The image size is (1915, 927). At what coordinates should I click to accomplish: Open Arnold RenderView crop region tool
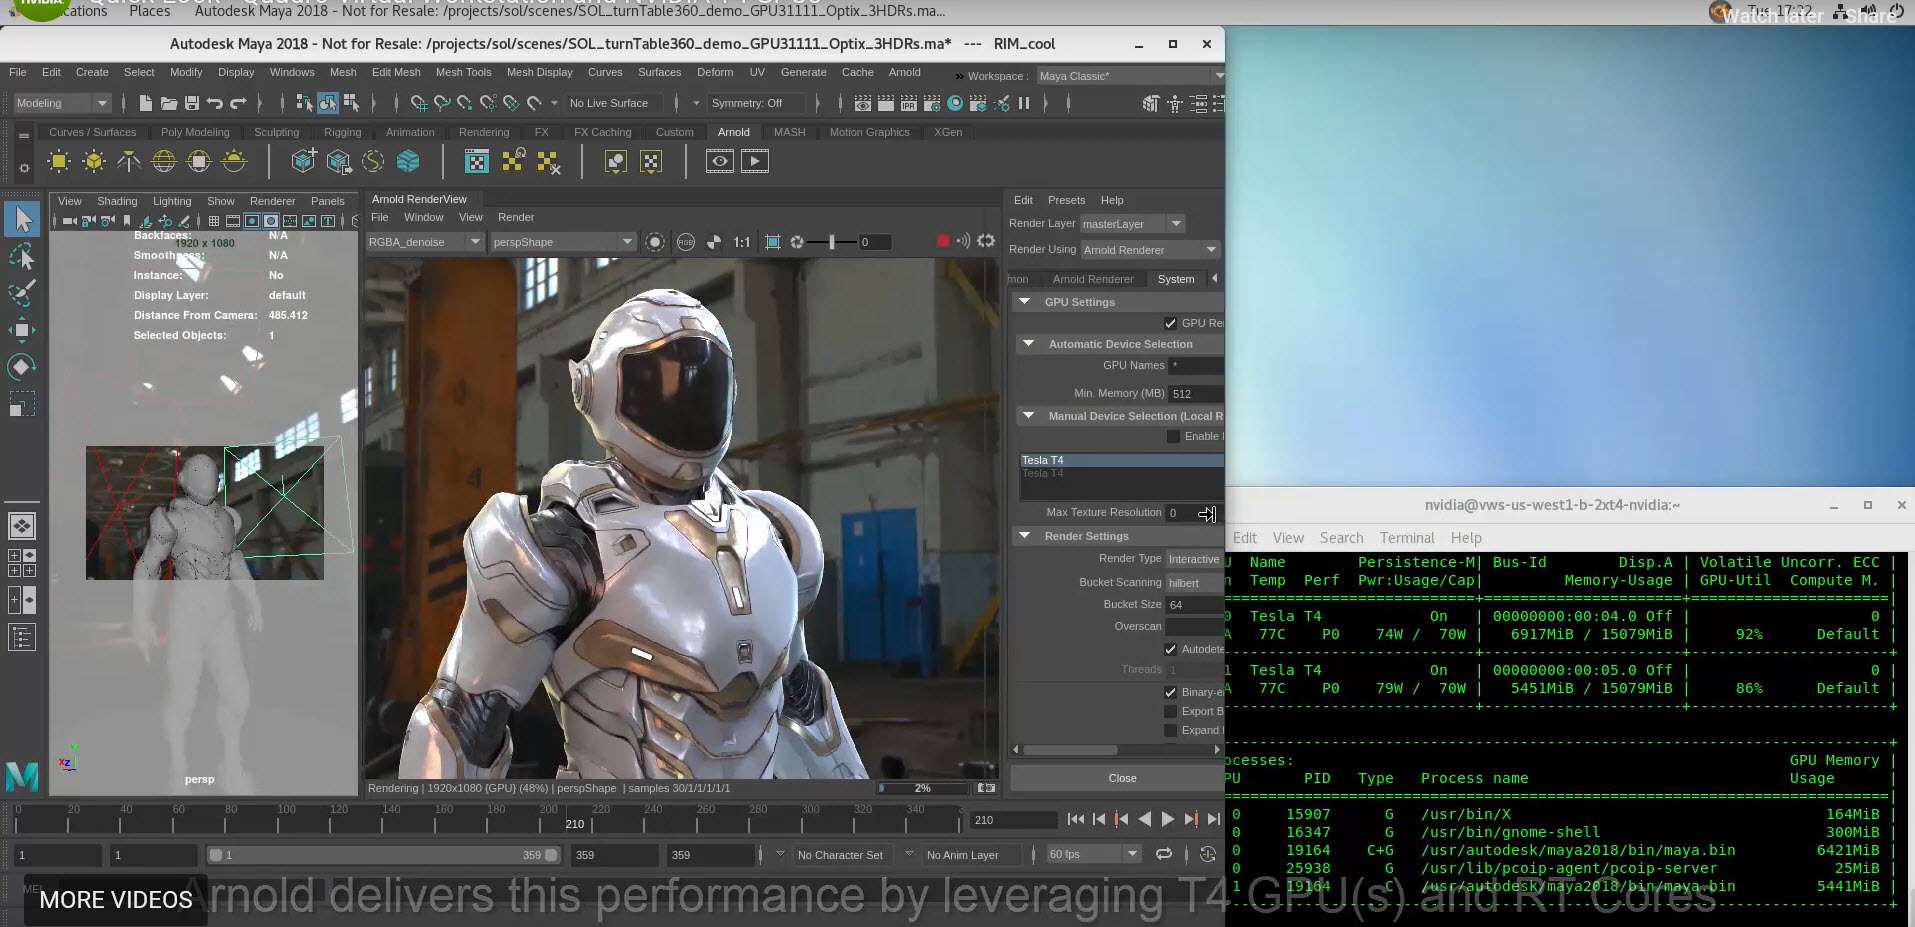click(x=773, y=241)
